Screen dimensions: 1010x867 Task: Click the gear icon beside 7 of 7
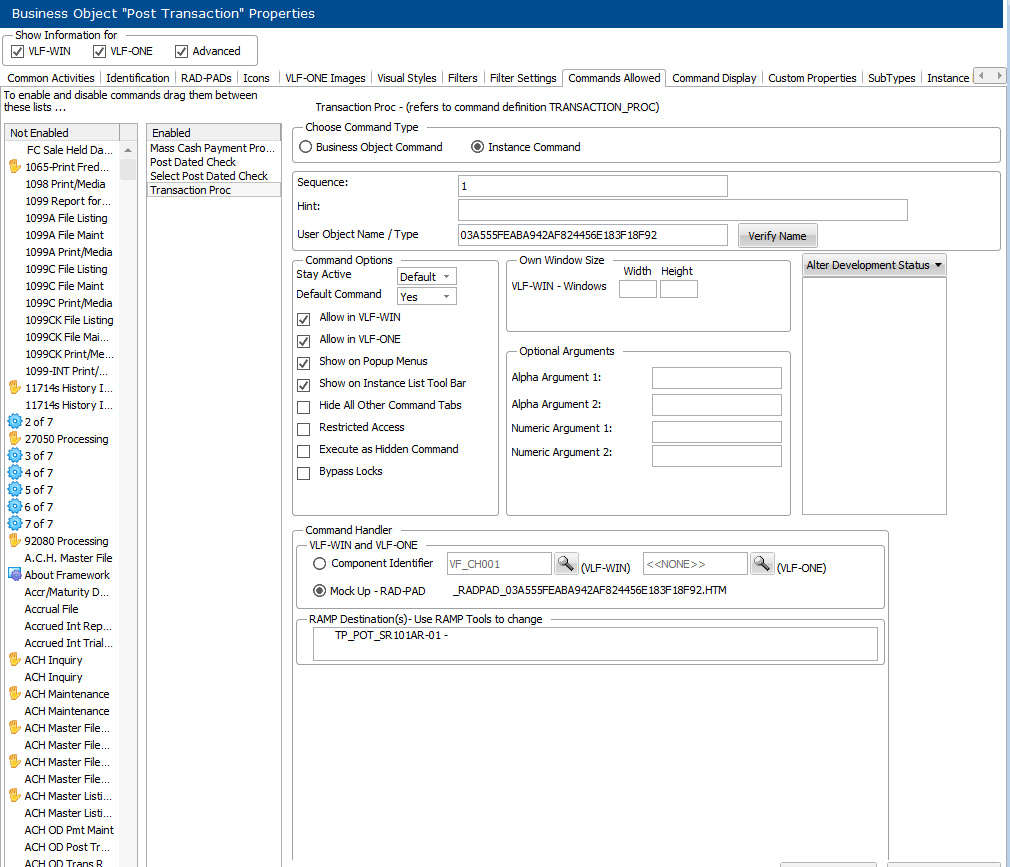(15, 524)
